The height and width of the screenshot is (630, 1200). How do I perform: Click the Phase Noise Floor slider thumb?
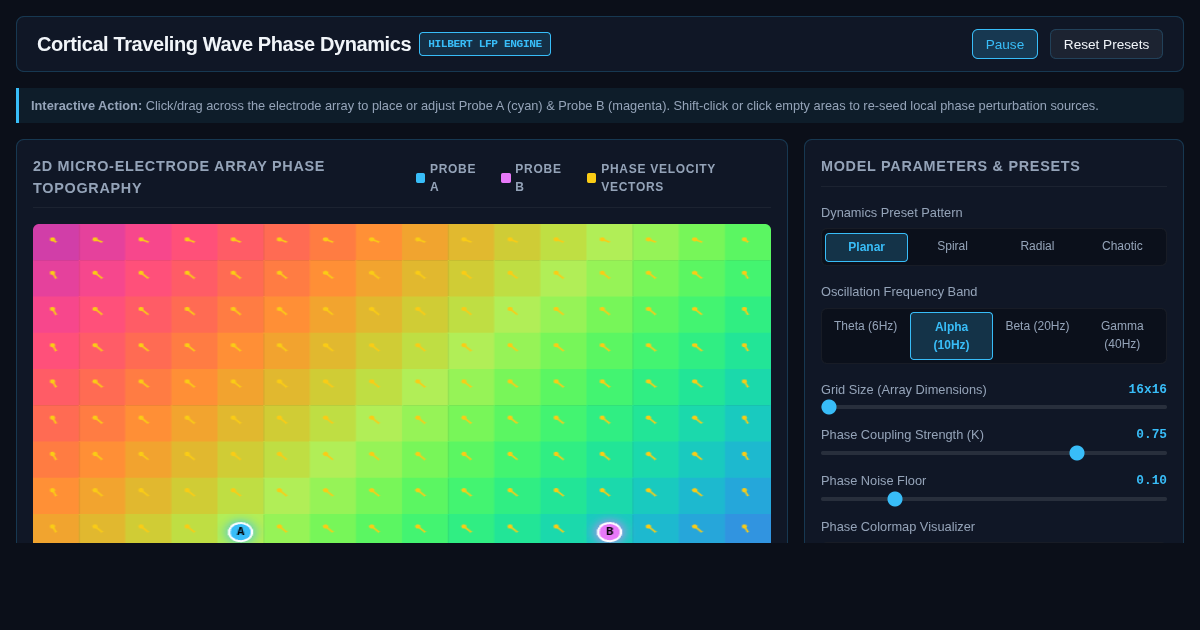click(x=895, y=499)
